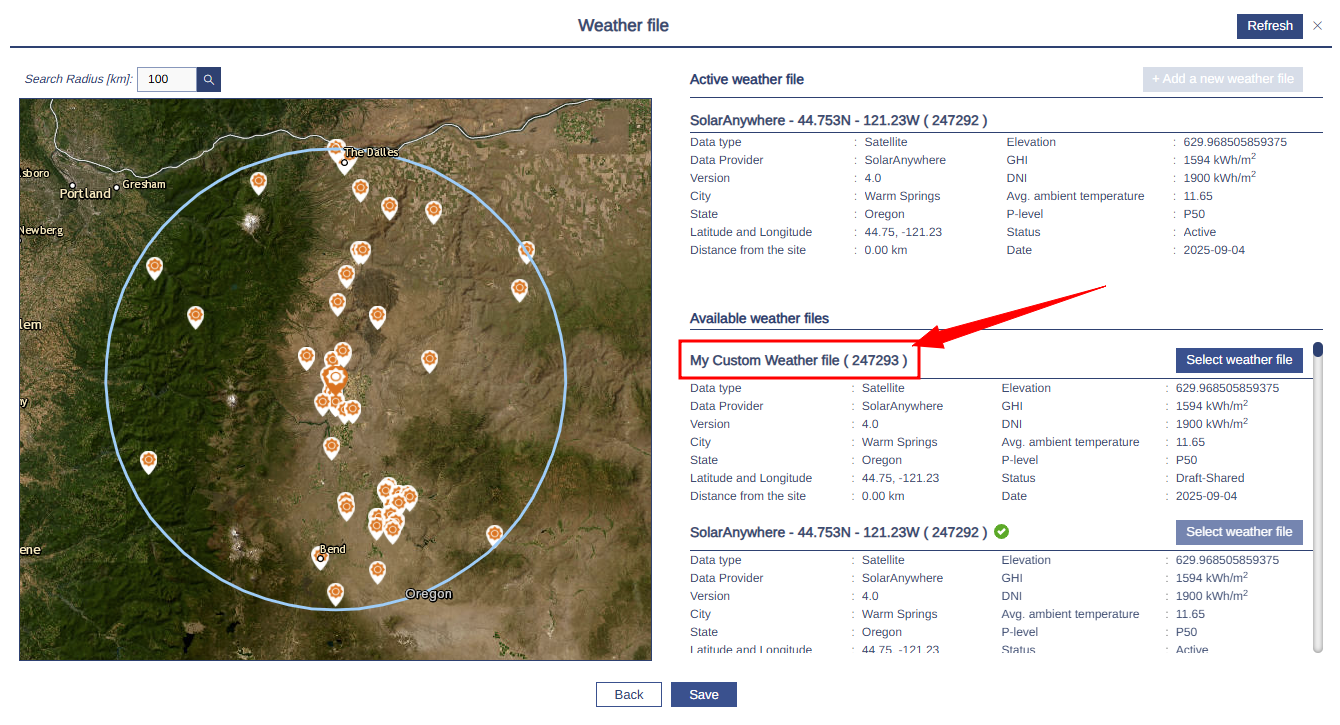Click the Available weather files heading

coord(759,318)
